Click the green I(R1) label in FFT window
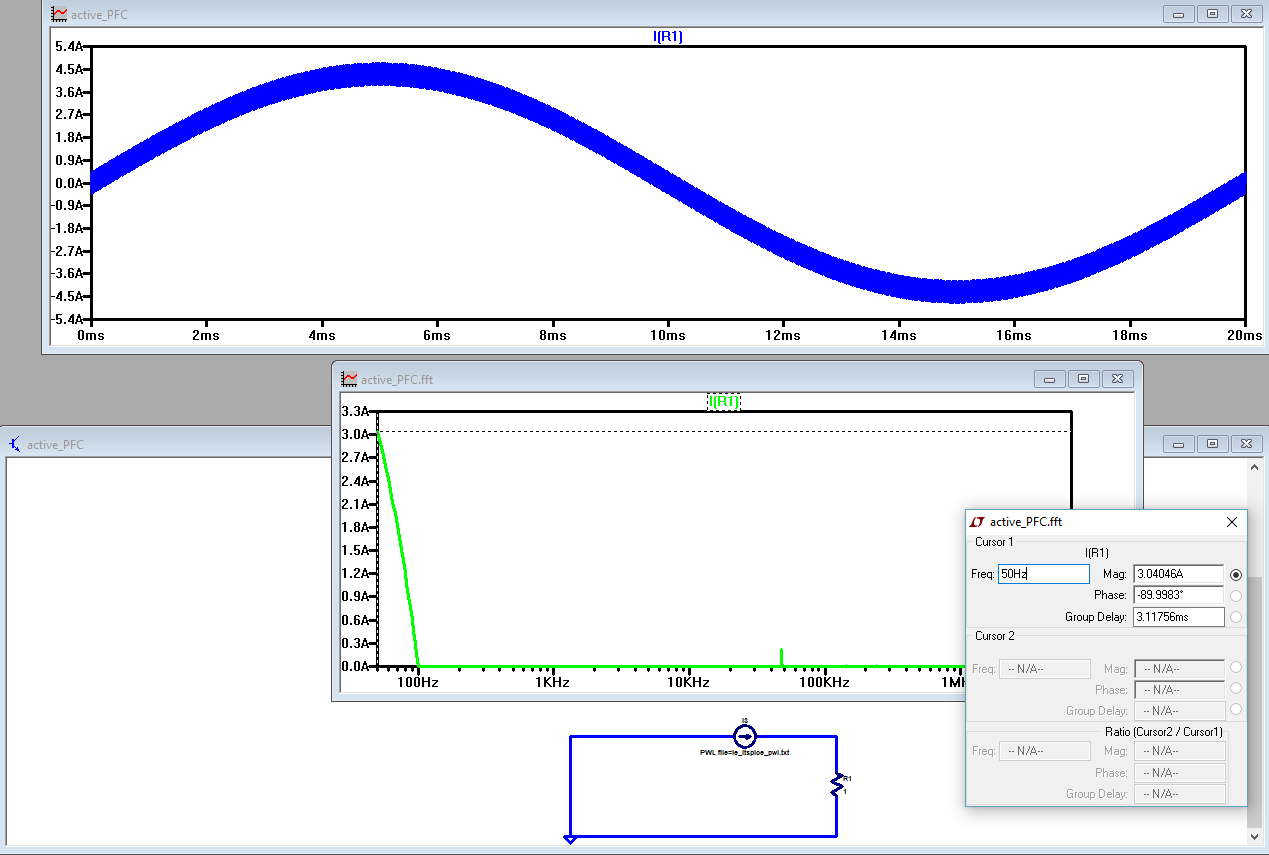Screen dimensions: 1269x855 [x=723, y=402]
